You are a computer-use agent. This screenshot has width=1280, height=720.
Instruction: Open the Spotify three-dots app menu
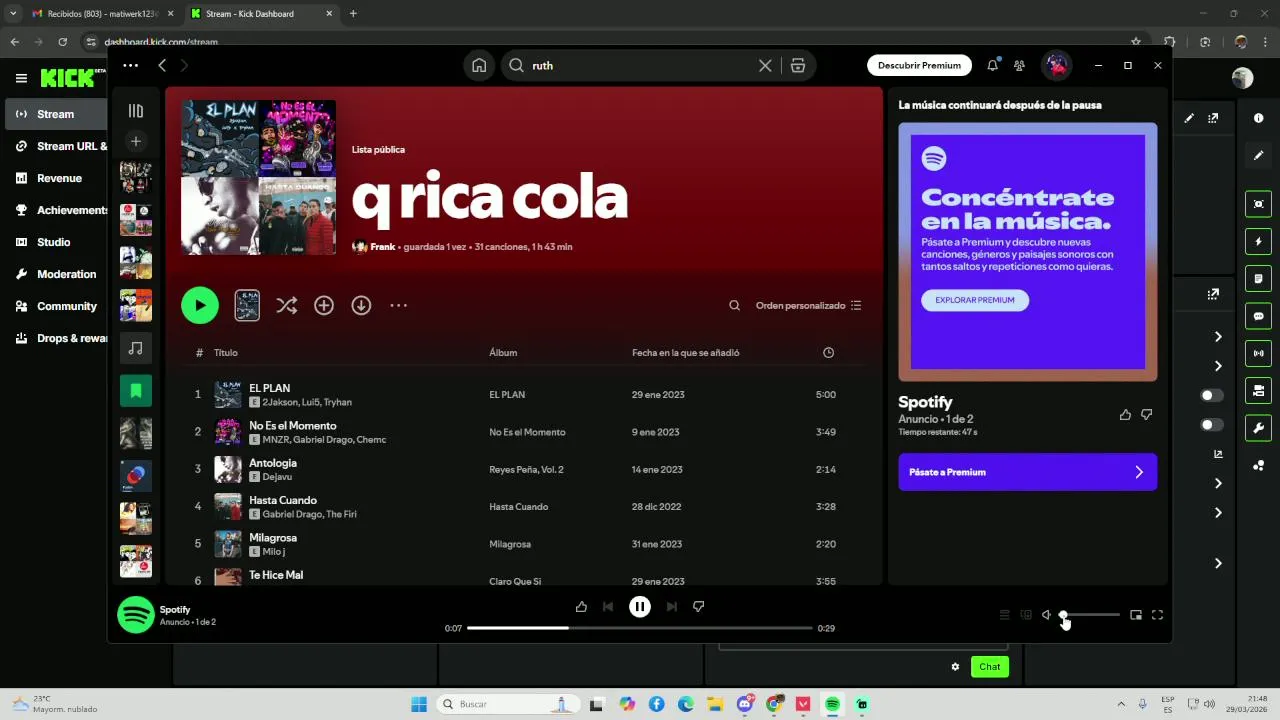pos(131,65)
